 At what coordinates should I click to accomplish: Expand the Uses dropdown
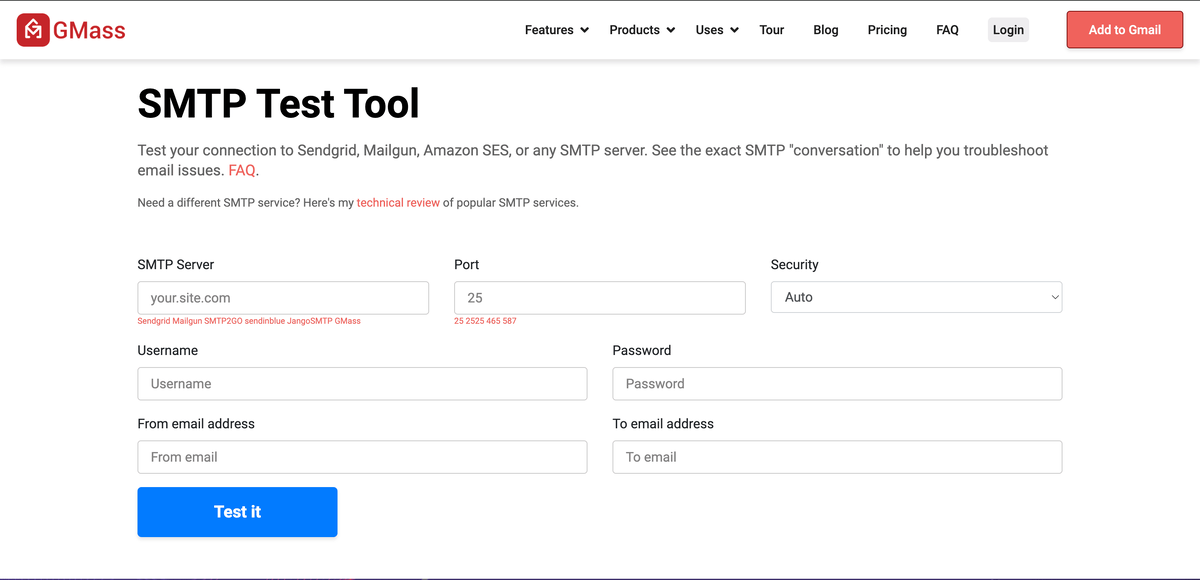(x=717, y=30)
